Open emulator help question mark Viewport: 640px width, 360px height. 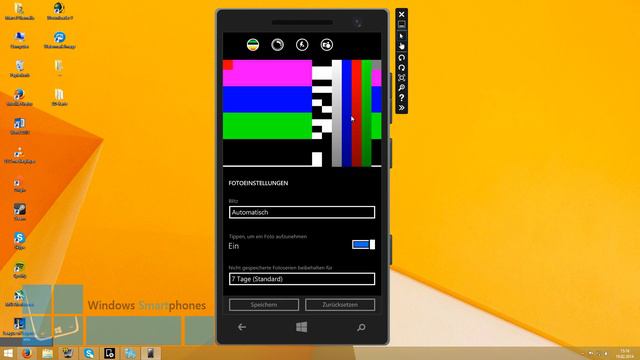click(x=402, y=98)
